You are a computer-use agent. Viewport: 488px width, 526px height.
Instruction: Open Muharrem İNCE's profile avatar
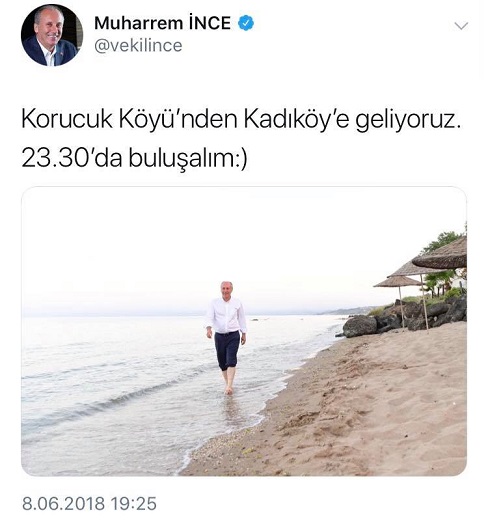coord(52,35)
